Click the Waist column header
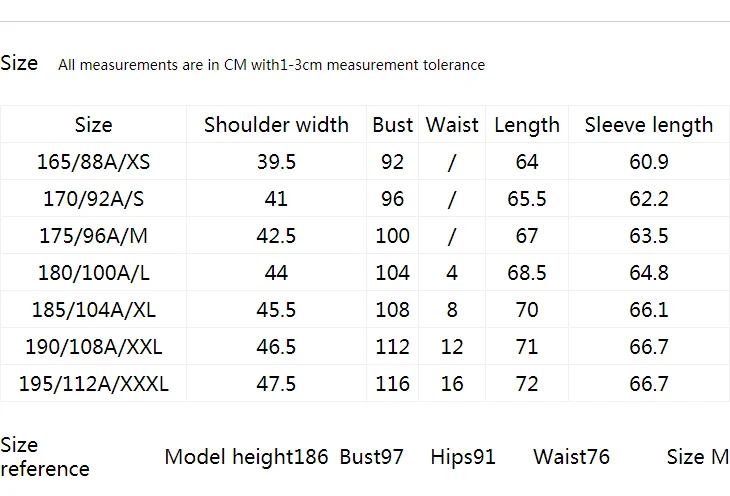 coord(452,125)
